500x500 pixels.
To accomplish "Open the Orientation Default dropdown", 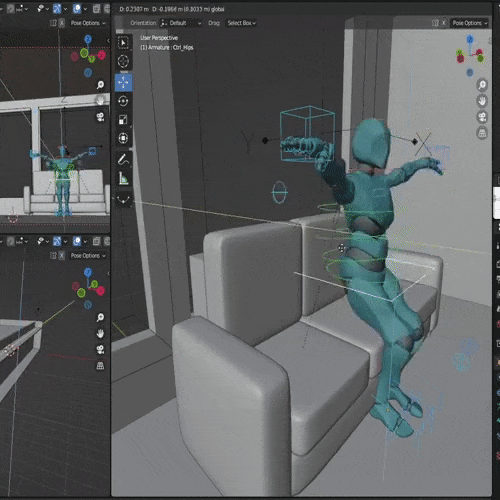I will point(181,23).
